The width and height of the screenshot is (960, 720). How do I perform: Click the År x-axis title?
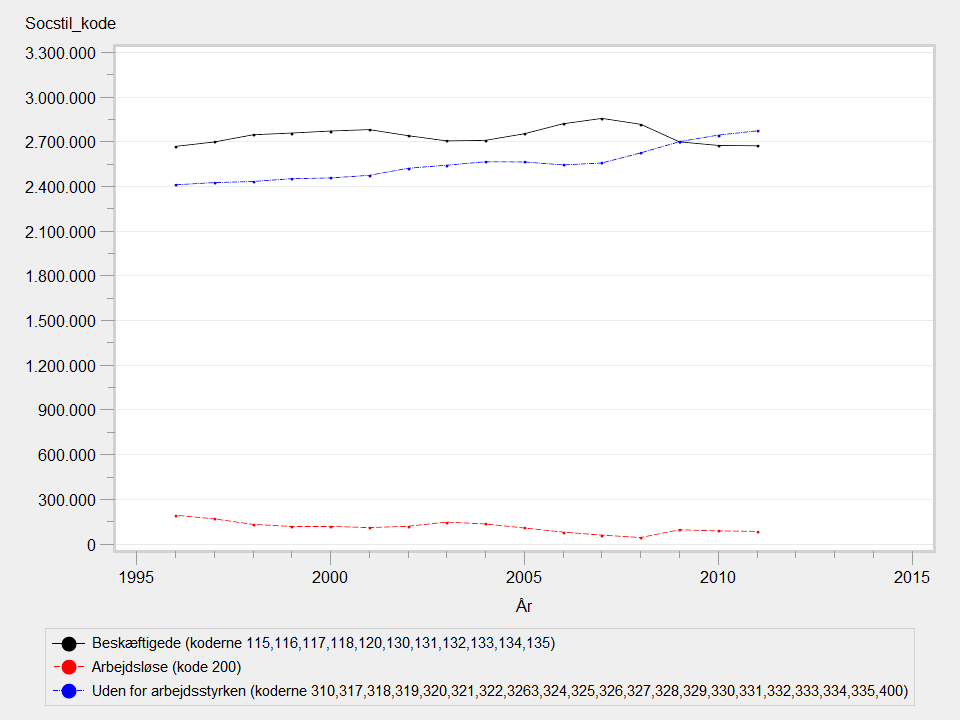pyautogui.click(x=525, y=605)
